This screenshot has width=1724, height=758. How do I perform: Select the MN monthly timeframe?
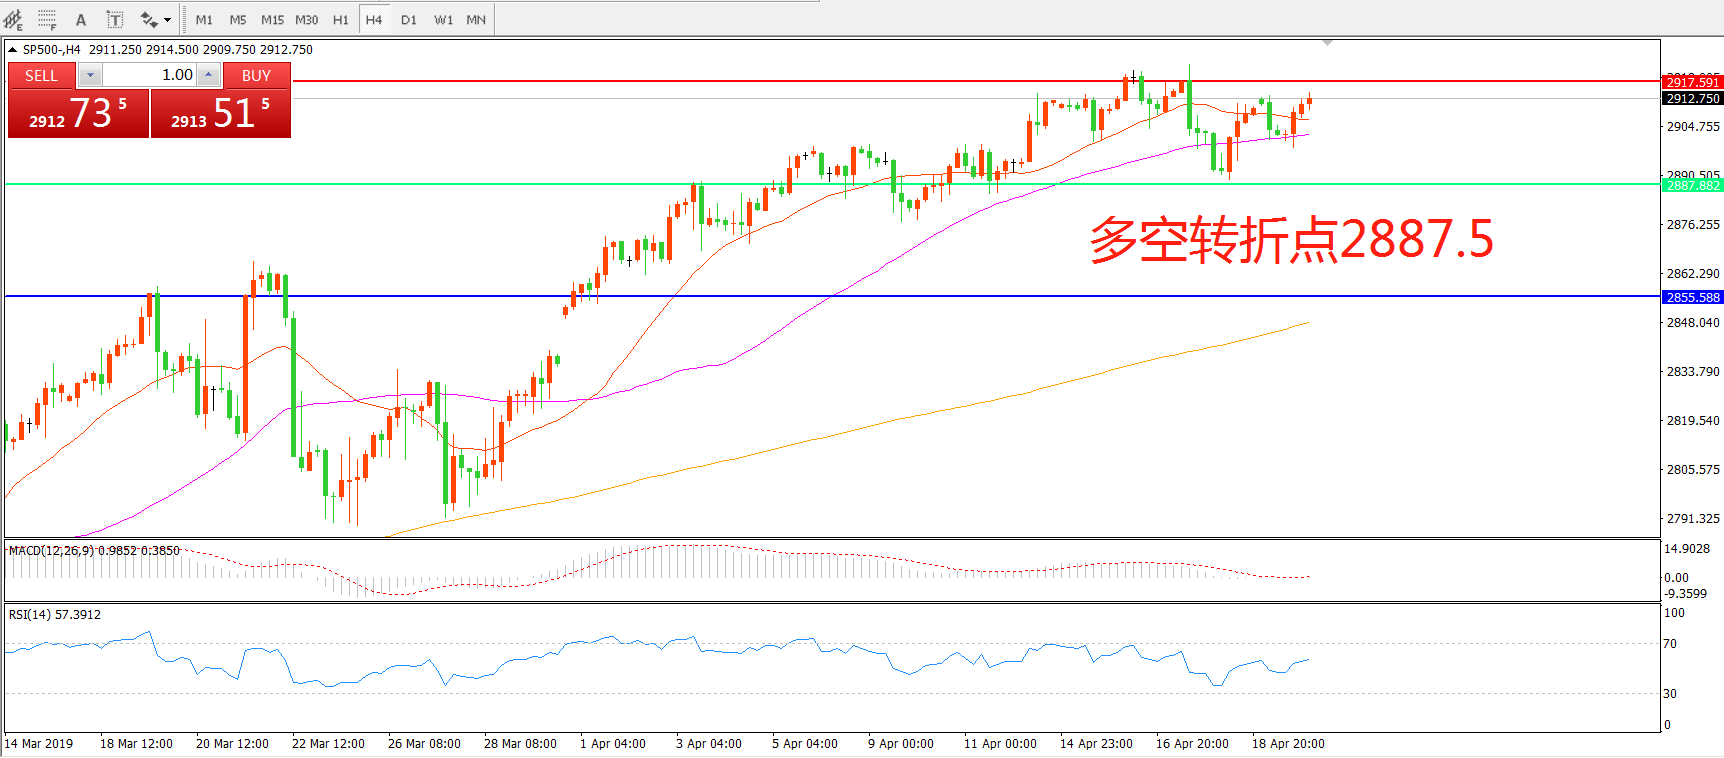tap(476, 20)
